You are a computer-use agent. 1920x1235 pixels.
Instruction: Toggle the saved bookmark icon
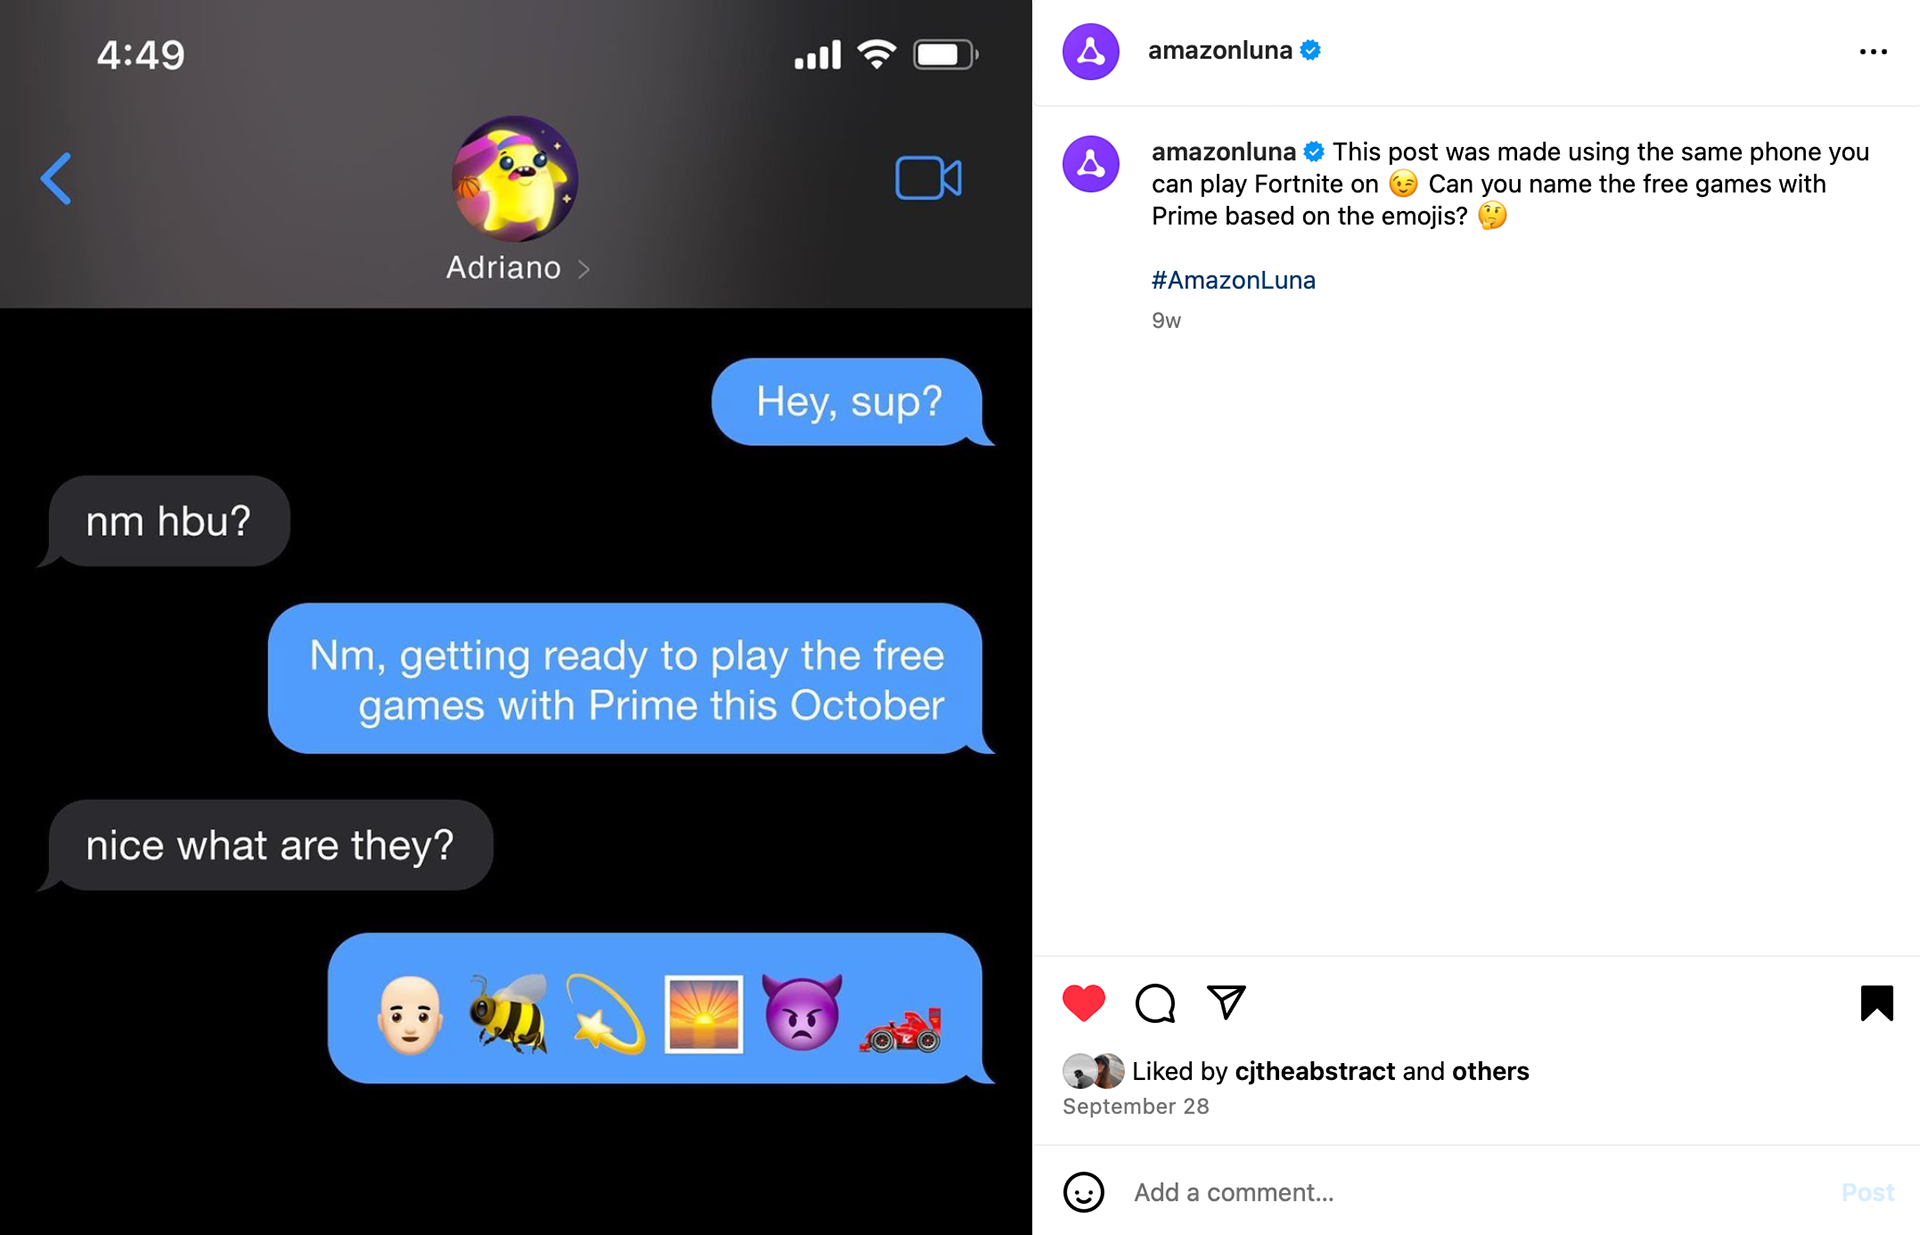[1877, 1003]
